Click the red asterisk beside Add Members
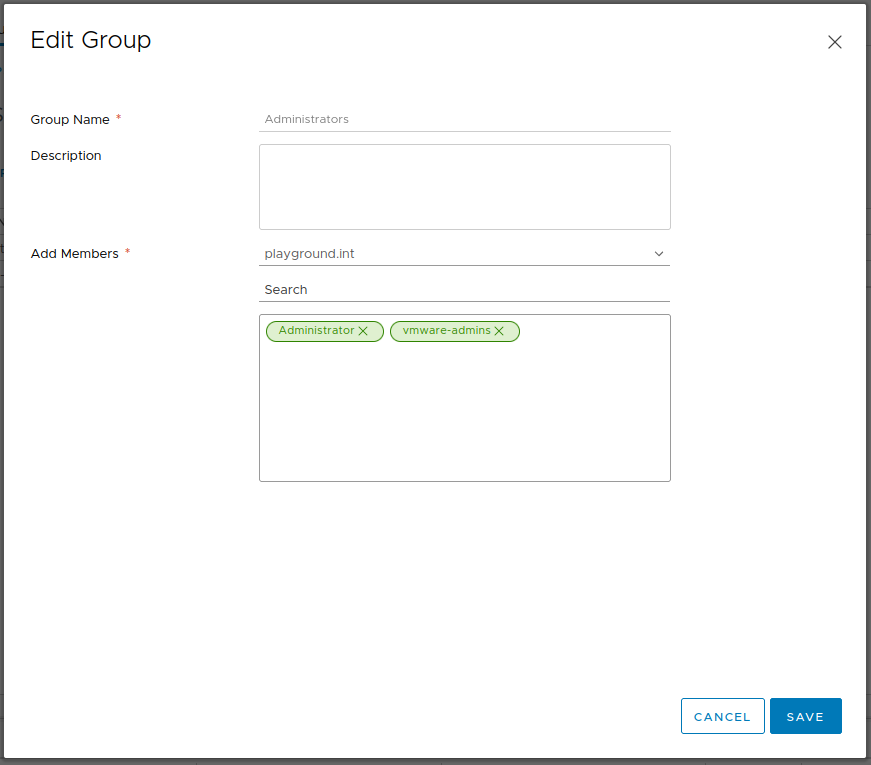This screenshot has width=871, height=765. click(x=127, y=253)
